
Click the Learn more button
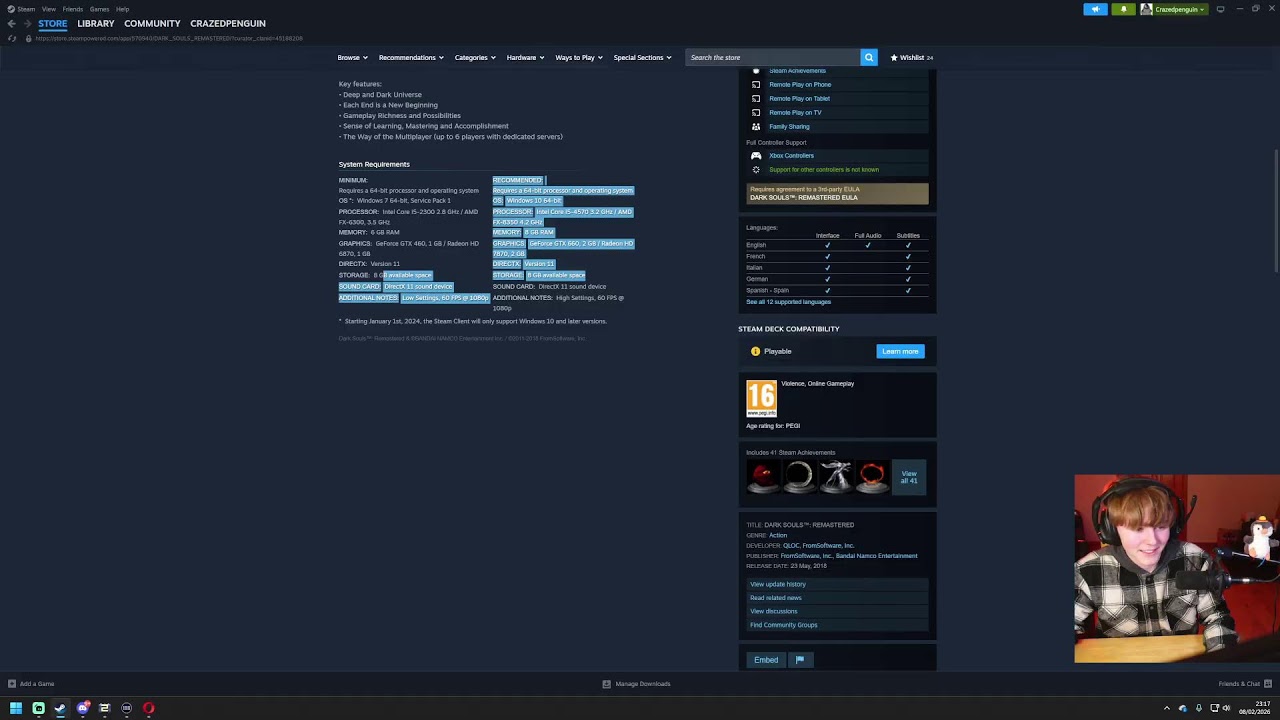click(x=900, y=351)
